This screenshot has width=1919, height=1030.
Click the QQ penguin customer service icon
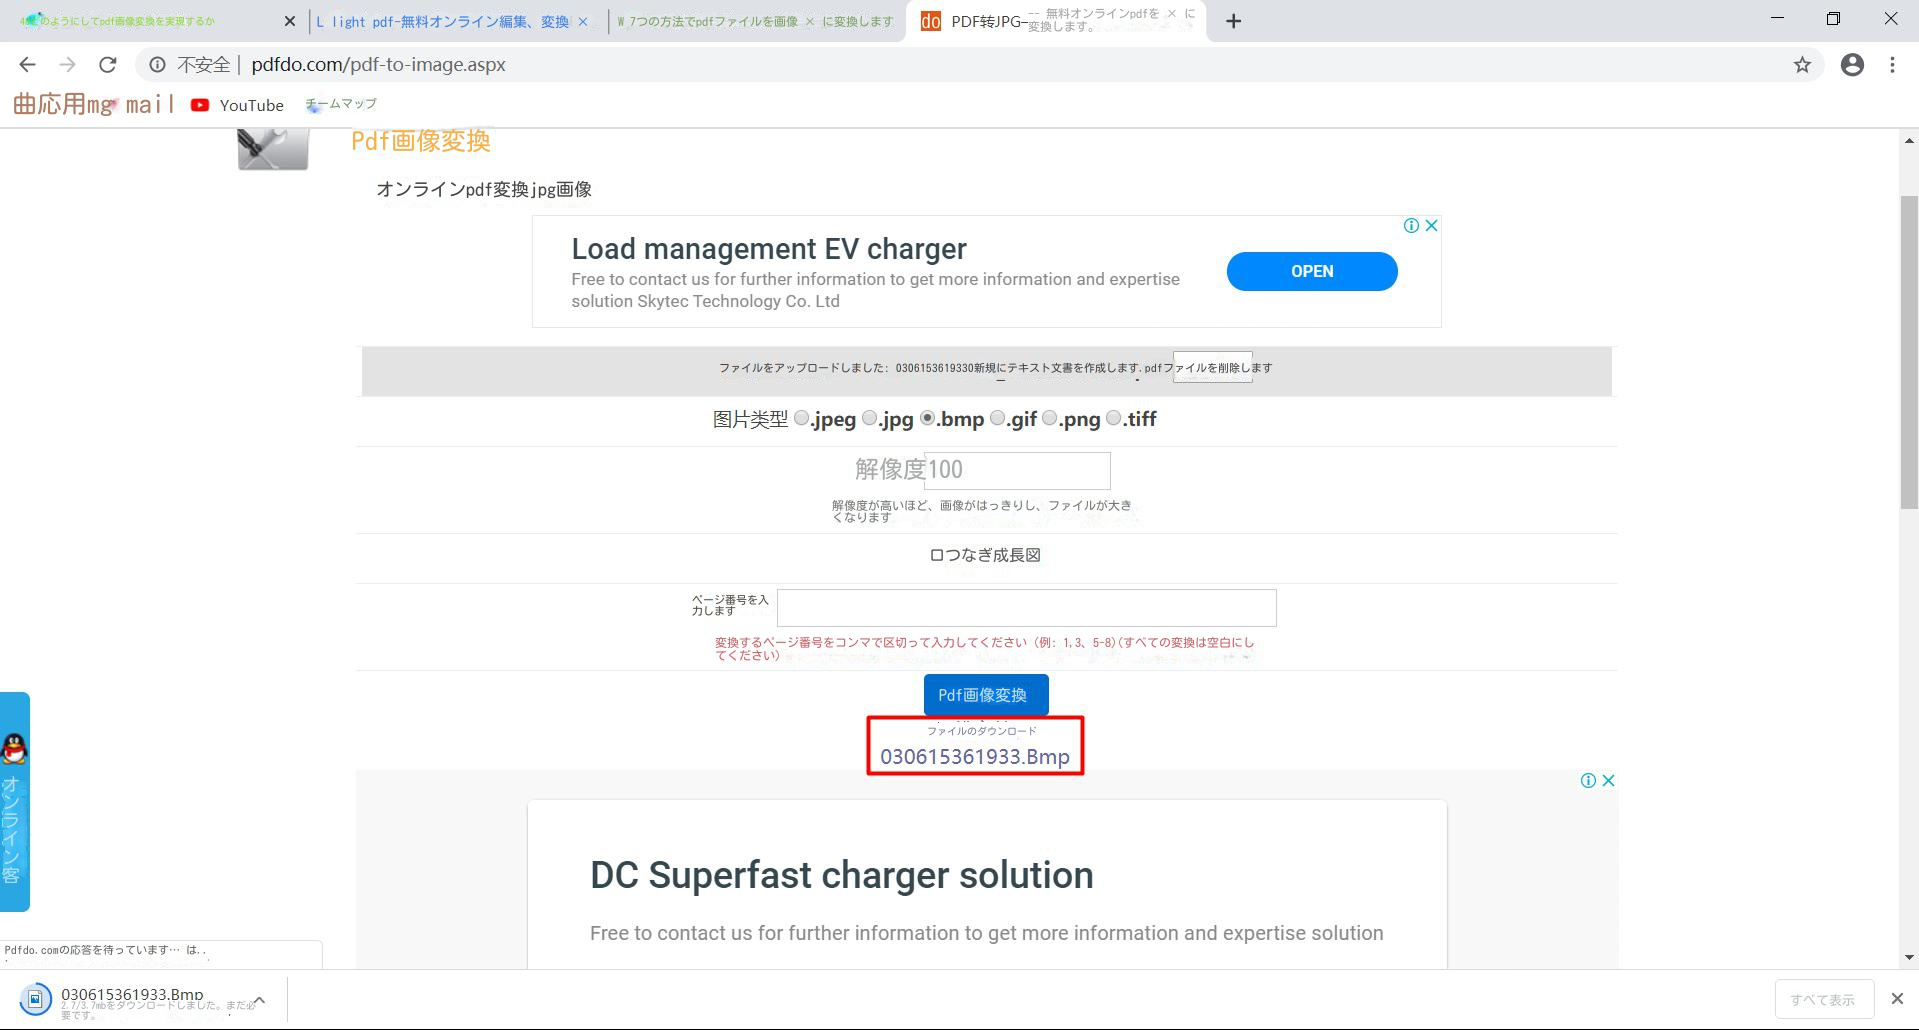pos(14,748)
